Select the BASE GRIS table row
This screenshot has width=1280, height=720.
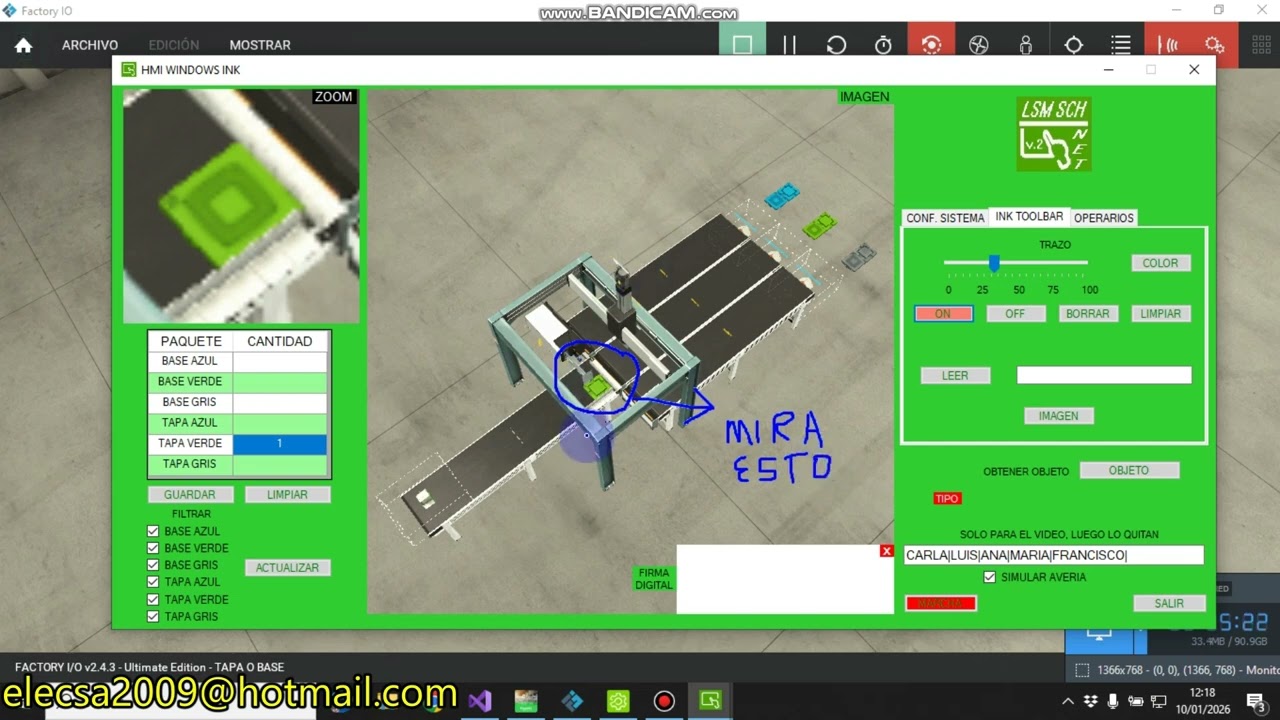[x=238, y=402]
